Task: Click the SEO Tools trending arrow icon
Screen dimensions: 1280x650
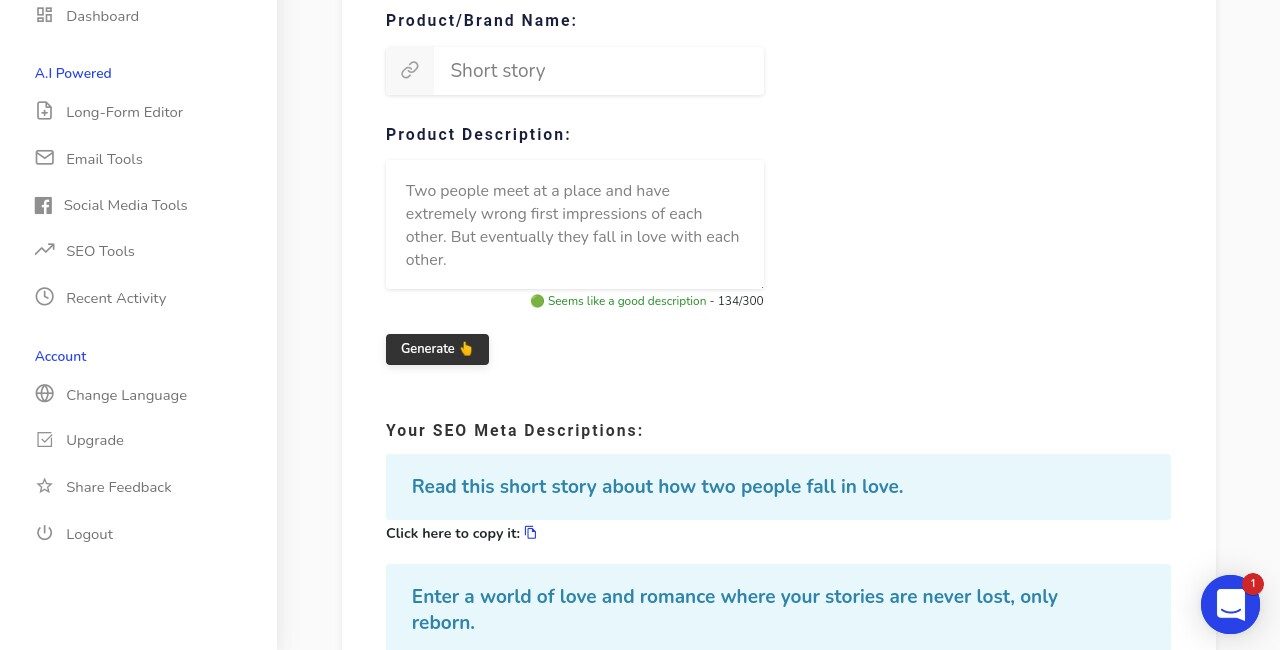Action: tap(44, 250)
